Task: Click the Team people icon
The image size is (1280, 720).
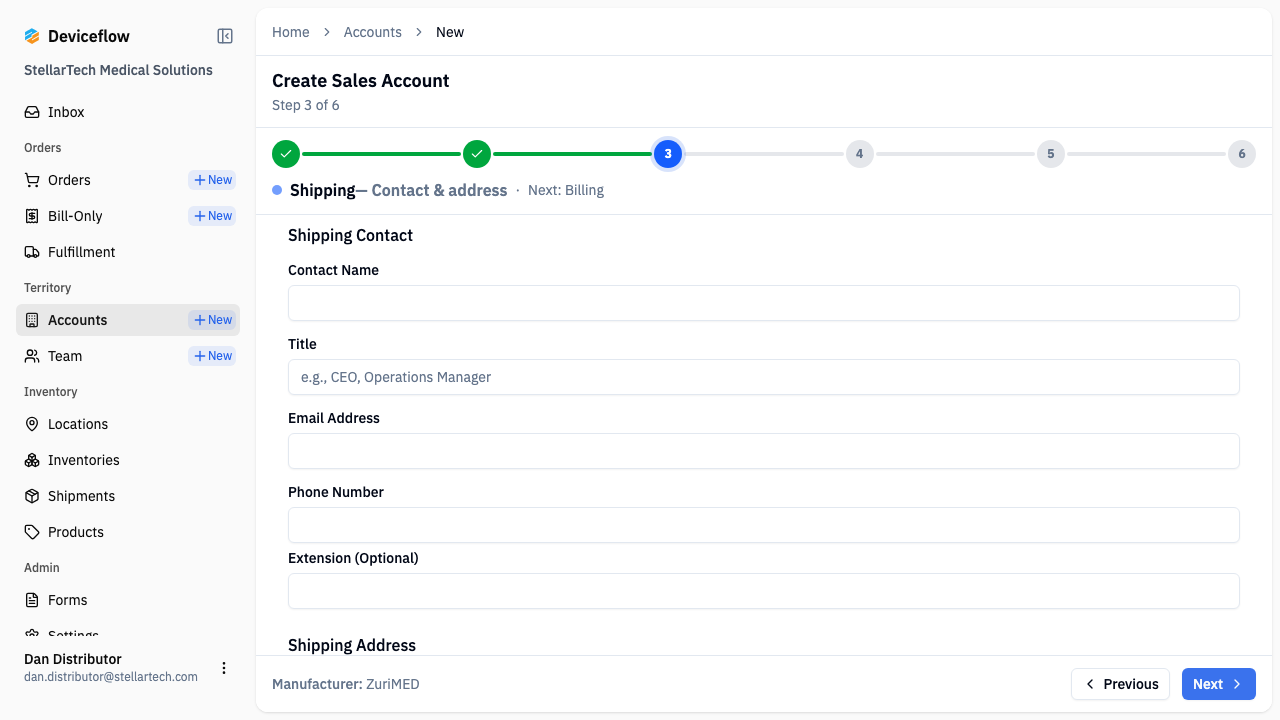Action: point(32,356)
